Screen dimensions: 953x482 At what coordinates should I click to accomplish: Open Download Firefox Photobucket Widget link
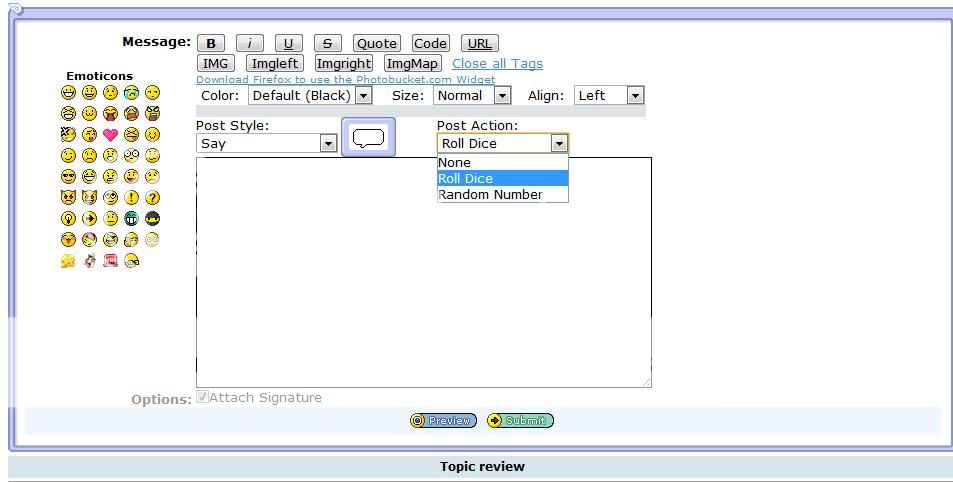pos(345,80)
